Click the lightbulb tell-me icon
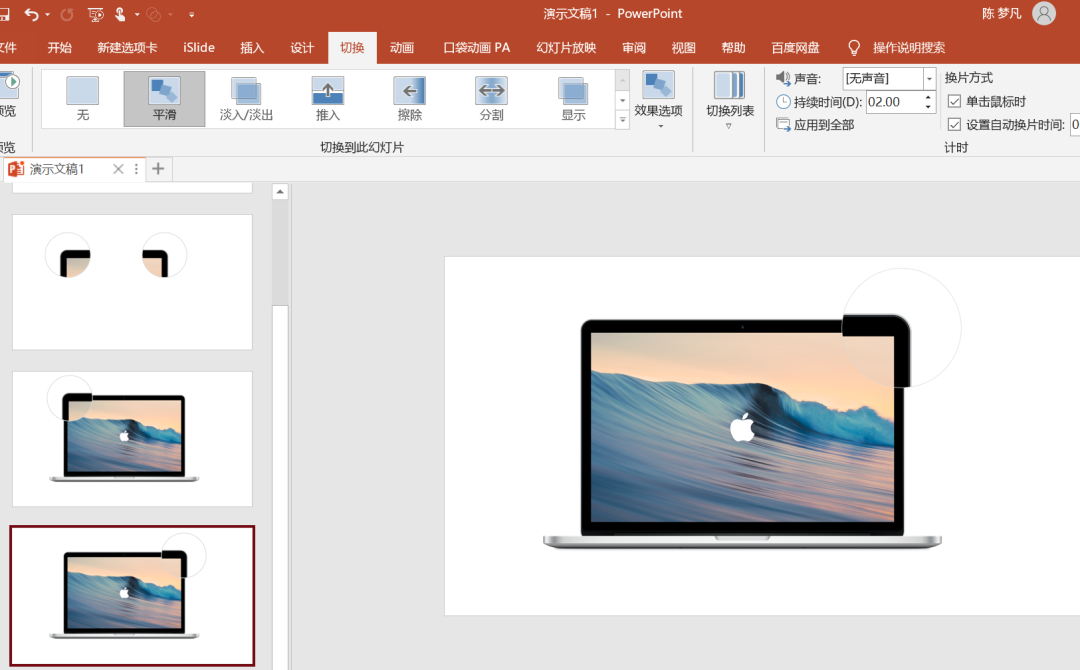 pyautogui.click(x=854, y=48)
